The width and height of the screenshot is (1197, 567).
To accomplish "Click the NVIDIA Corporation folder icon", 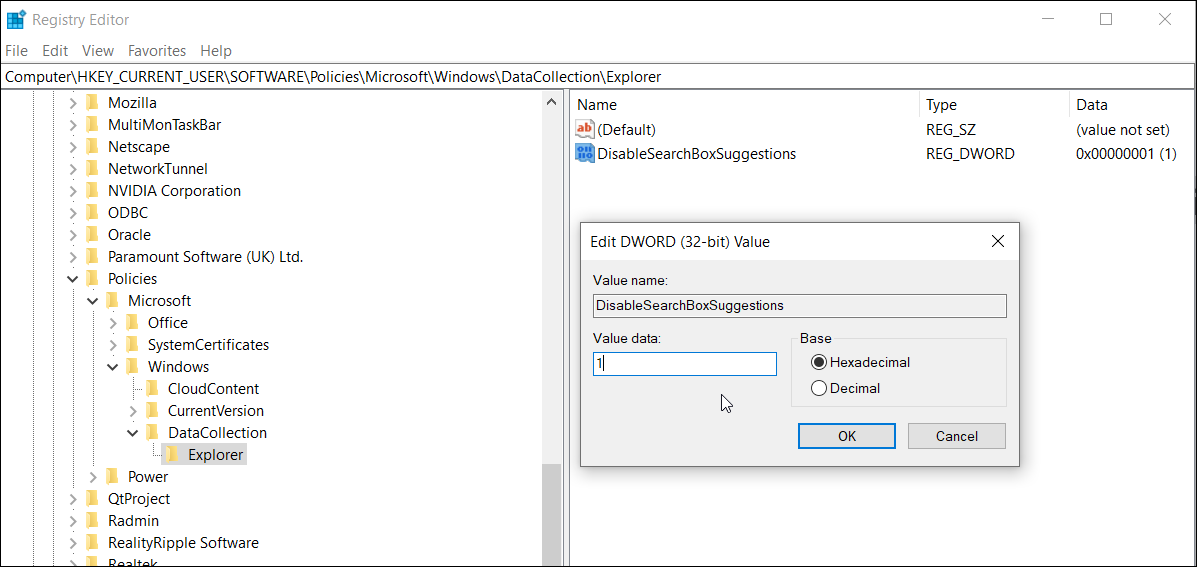I will click(93, 191).
